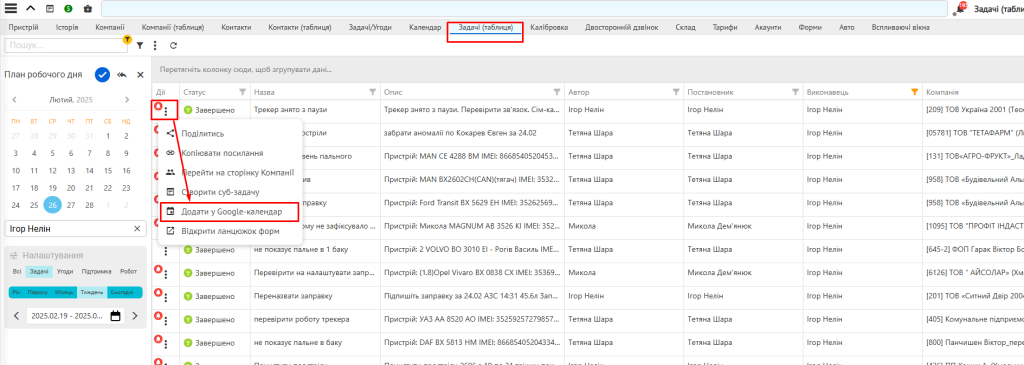
Task: Click the funnel filter icon beside search
Action: (140, 46)
